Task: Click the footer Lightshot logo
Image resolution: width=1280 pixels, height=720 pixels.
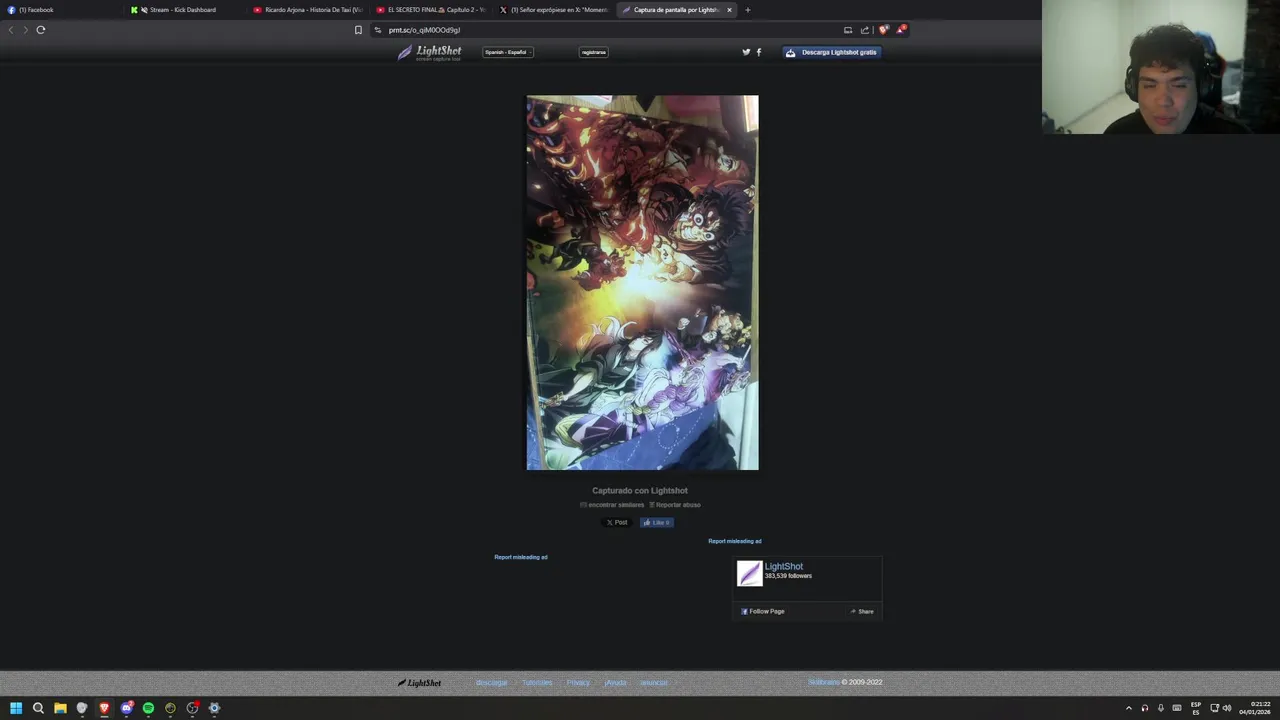Action: pos(420,683)
